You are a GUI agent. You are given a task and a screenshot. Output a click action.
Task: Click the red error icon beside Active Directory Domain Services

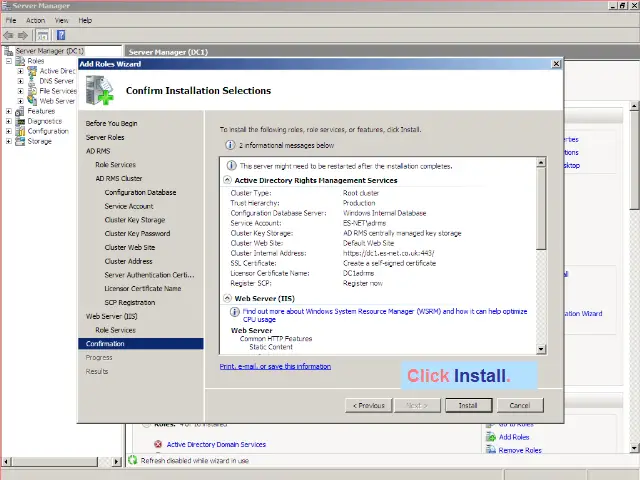click(x=158, y=444)
